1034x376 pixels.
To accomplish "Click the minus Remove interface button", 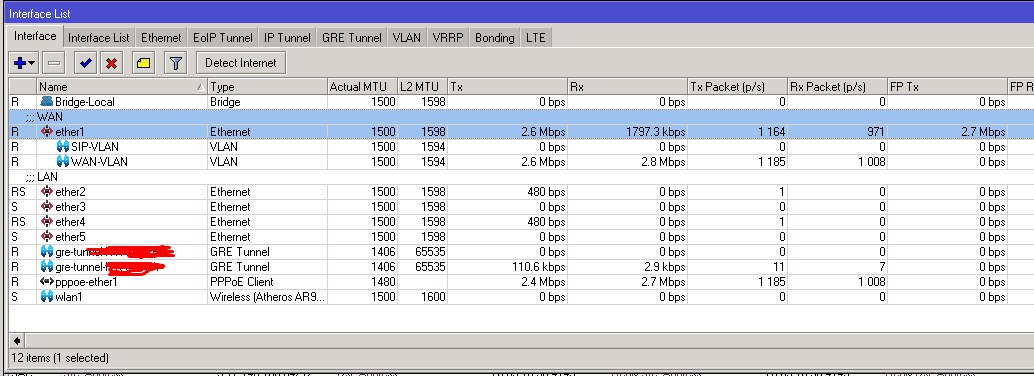I will [x=54, y=63].
